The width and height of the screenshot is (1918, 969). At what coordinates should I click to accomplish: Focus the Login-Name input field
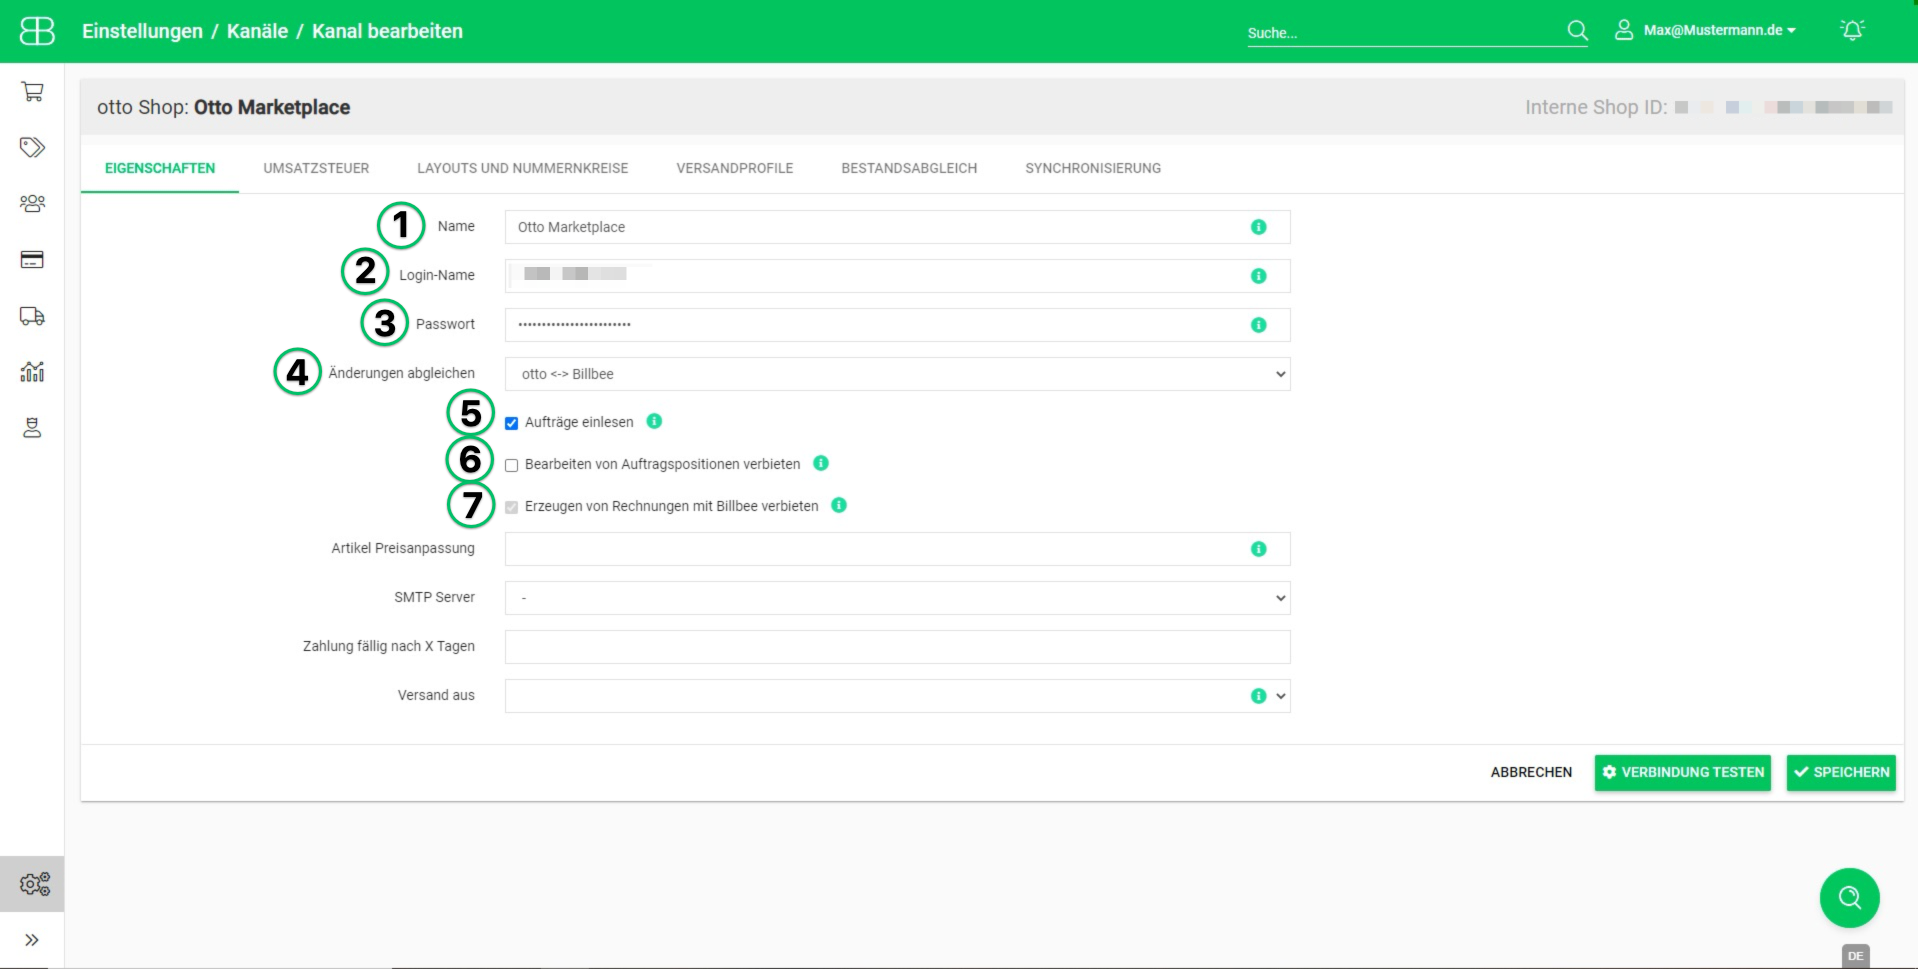(897, 276)
